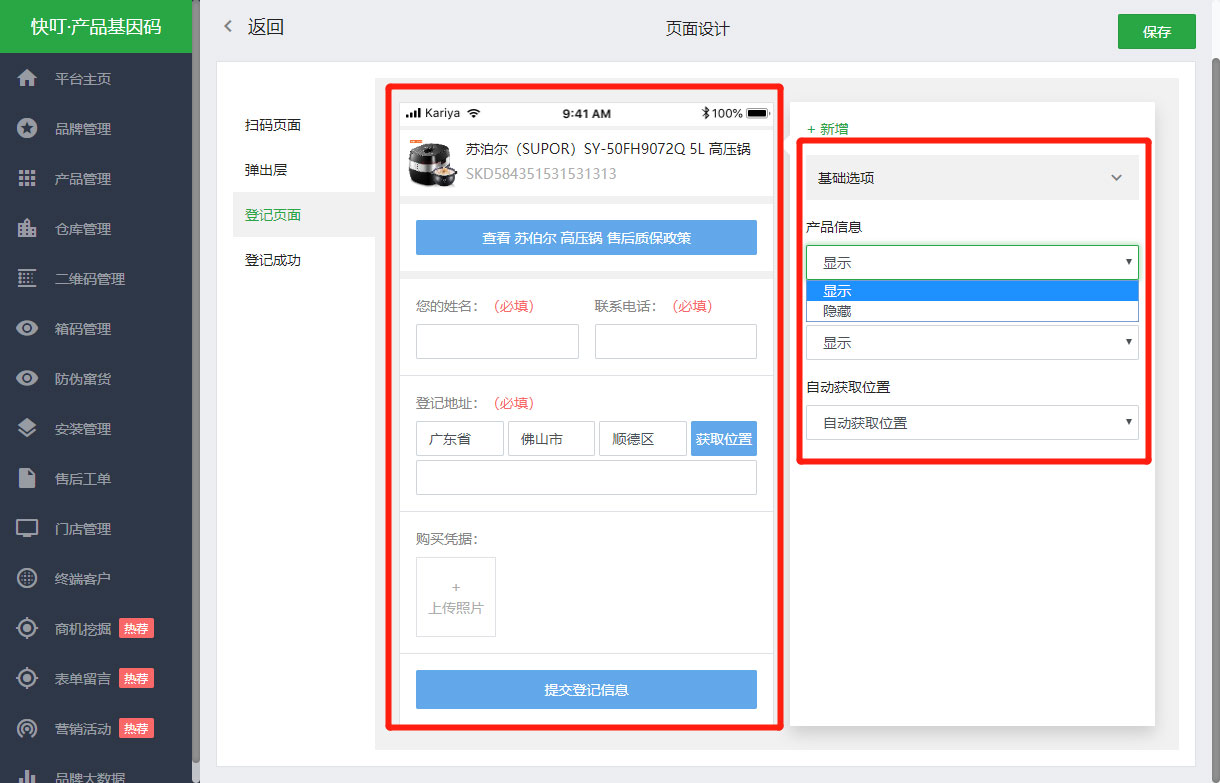This screenshot has width=1220, height=783.
Task: Open the 自动获取位置 dropdown
Action: pyautogui.click(x=972, y=422)
